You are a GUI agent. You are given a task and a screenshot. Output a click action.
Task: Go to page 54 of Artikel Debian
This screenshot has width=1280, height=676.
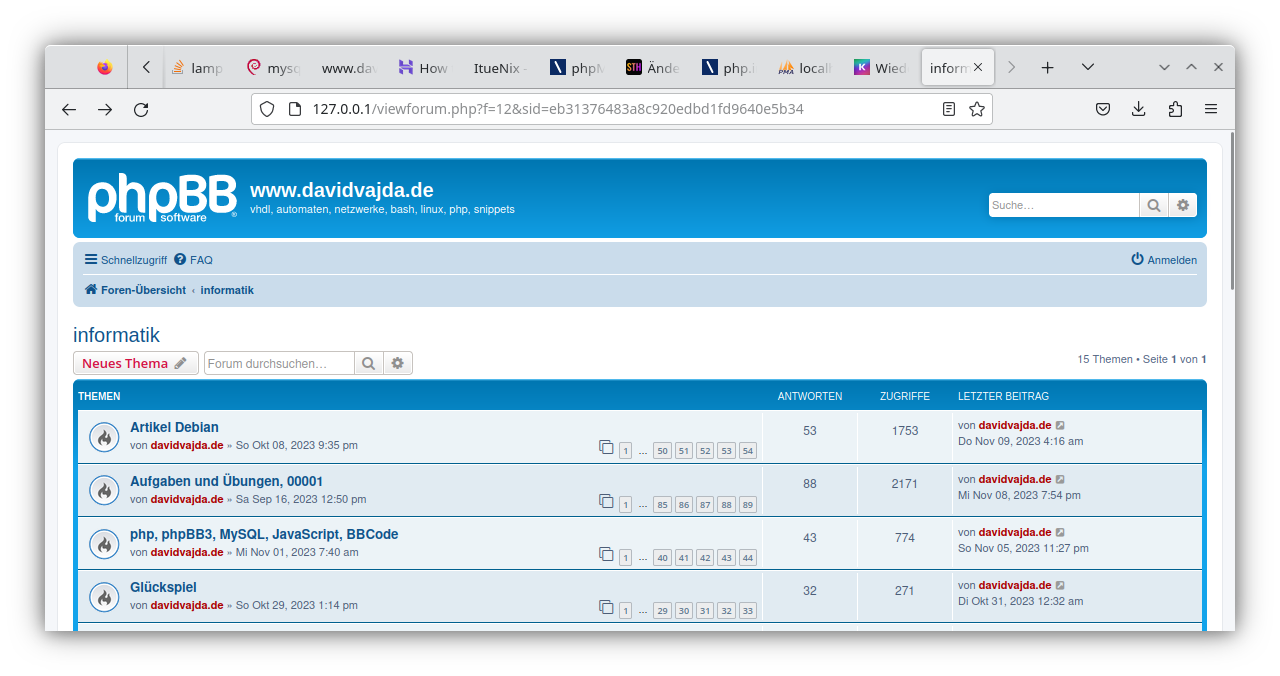748,451
